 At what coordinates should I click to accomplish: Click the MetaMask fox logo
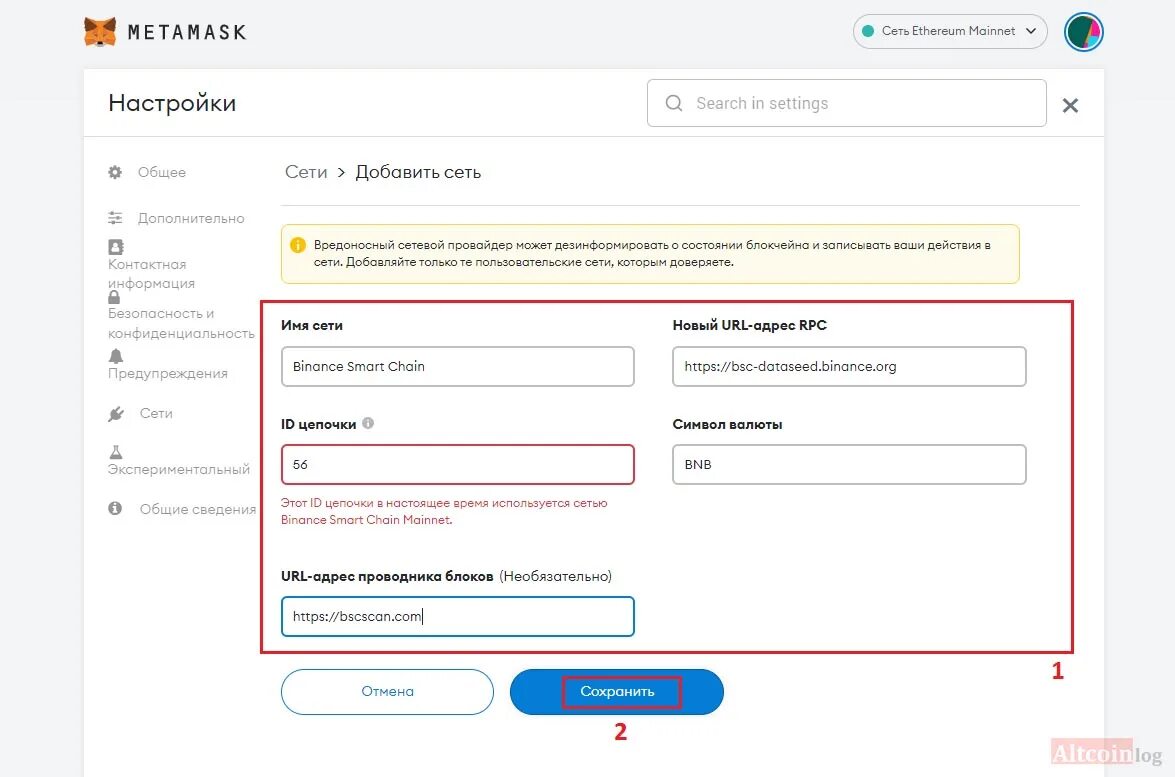(100, 32)
